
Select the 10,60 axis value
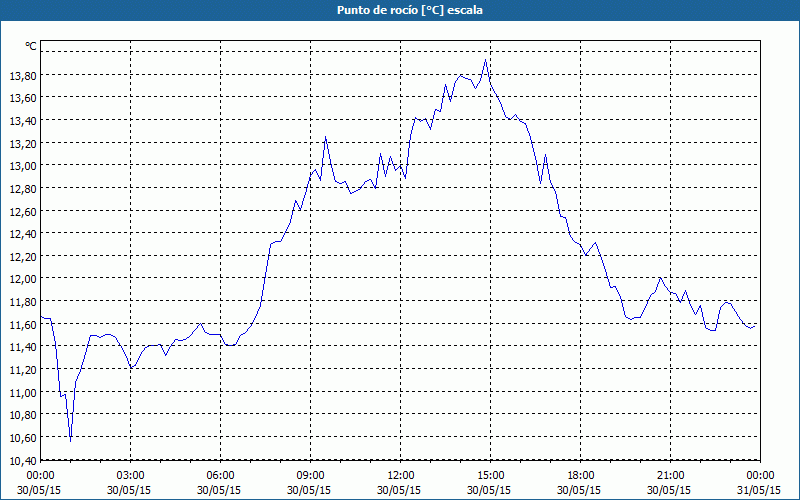point(23,438)
